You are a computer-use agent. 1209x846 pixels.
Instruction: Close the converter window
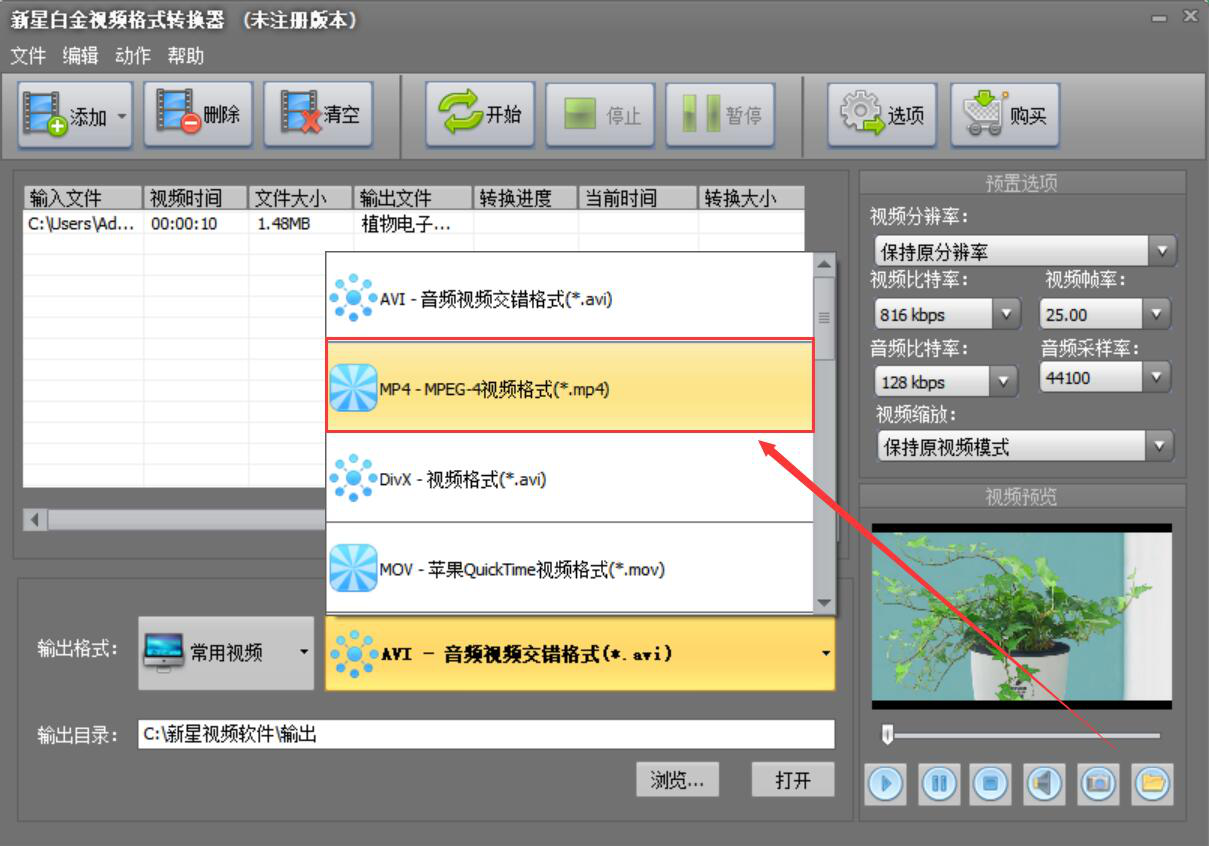(x=1191, y=16)
